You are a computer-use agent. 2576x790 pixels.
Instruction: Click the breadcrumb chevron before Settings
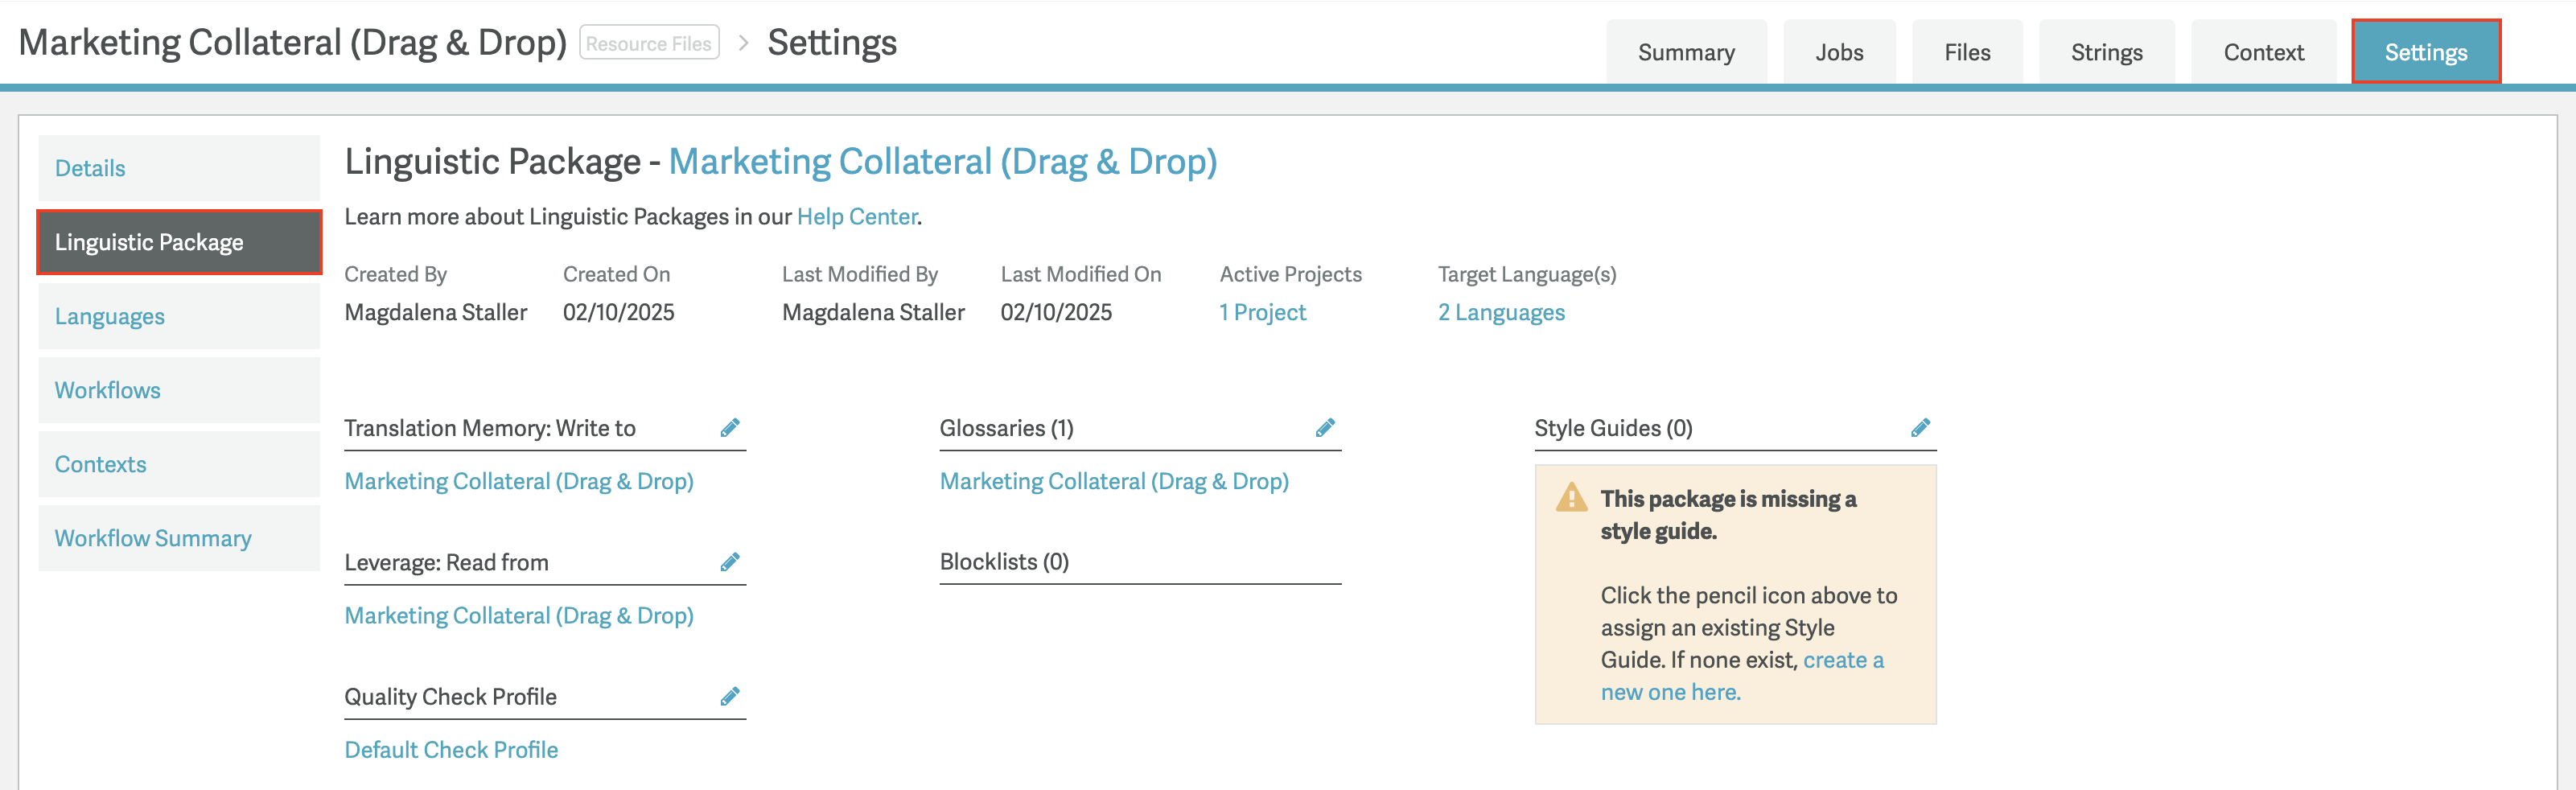click(743, 43)
